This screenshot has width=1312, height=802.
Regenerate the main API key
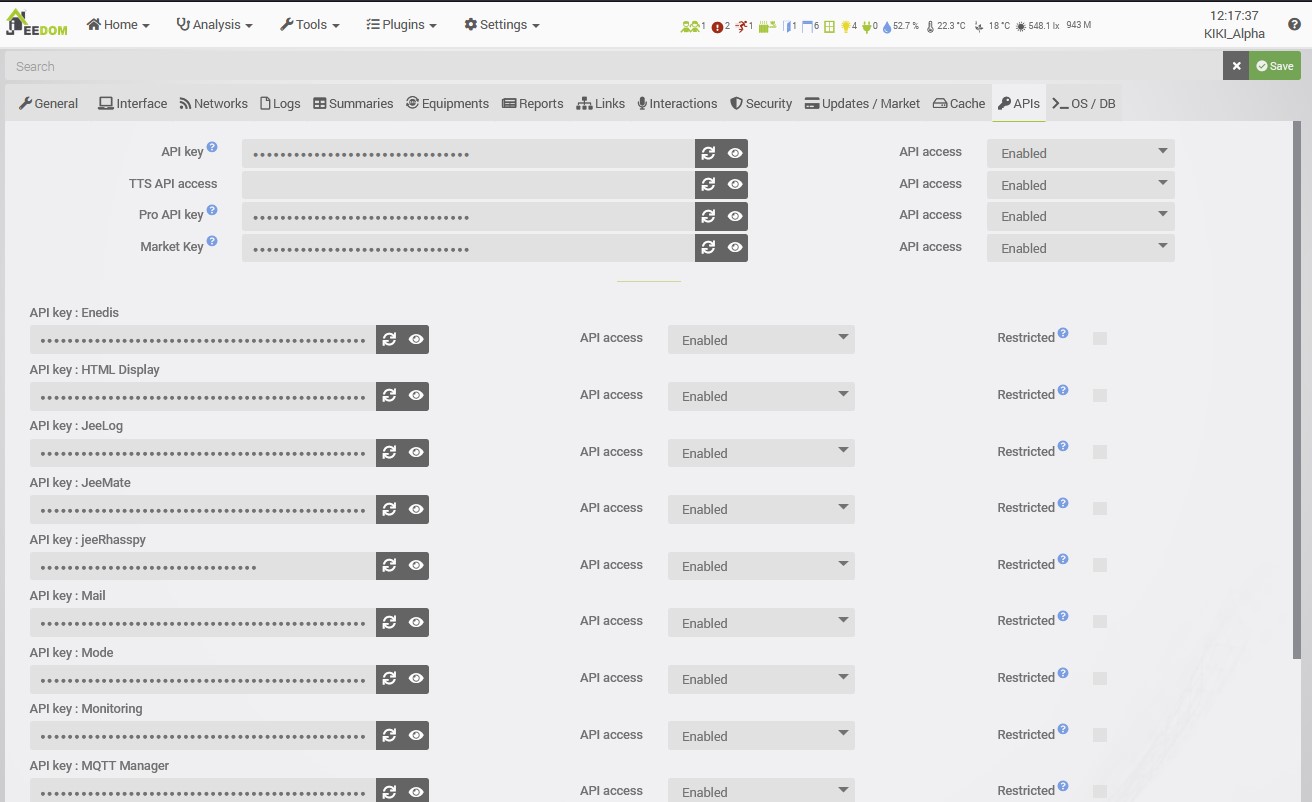click(708, 153)
